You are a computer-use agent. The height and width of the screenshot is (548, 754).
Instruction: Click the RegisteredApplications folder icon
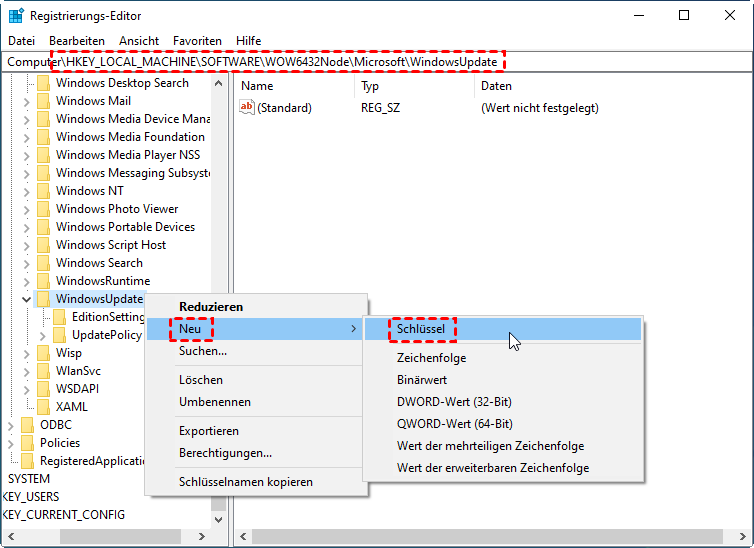click(x=28, y=461)
